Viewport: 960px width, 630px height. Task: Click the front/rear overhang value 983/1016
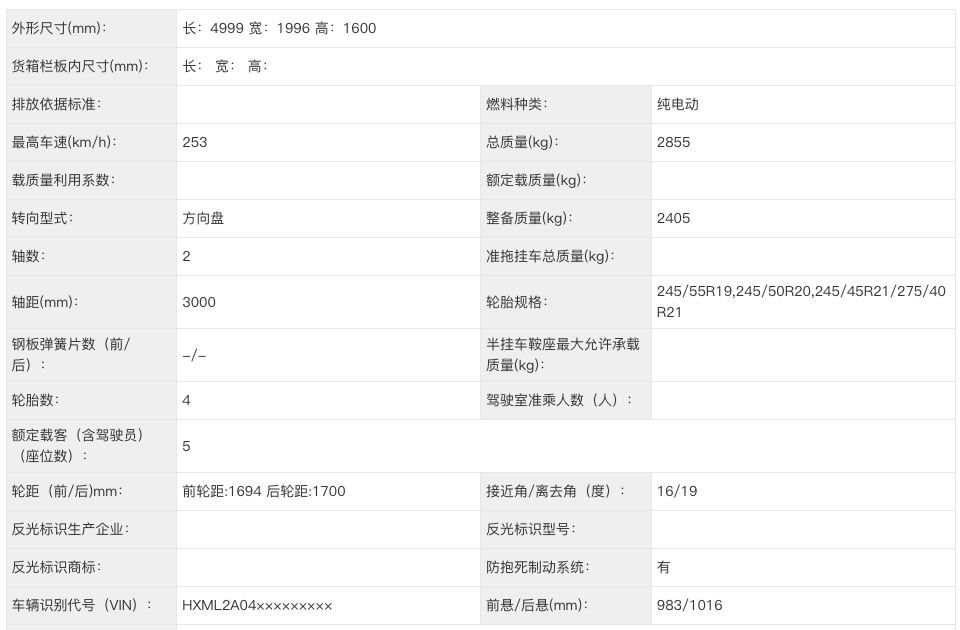(x=689, y=605)
